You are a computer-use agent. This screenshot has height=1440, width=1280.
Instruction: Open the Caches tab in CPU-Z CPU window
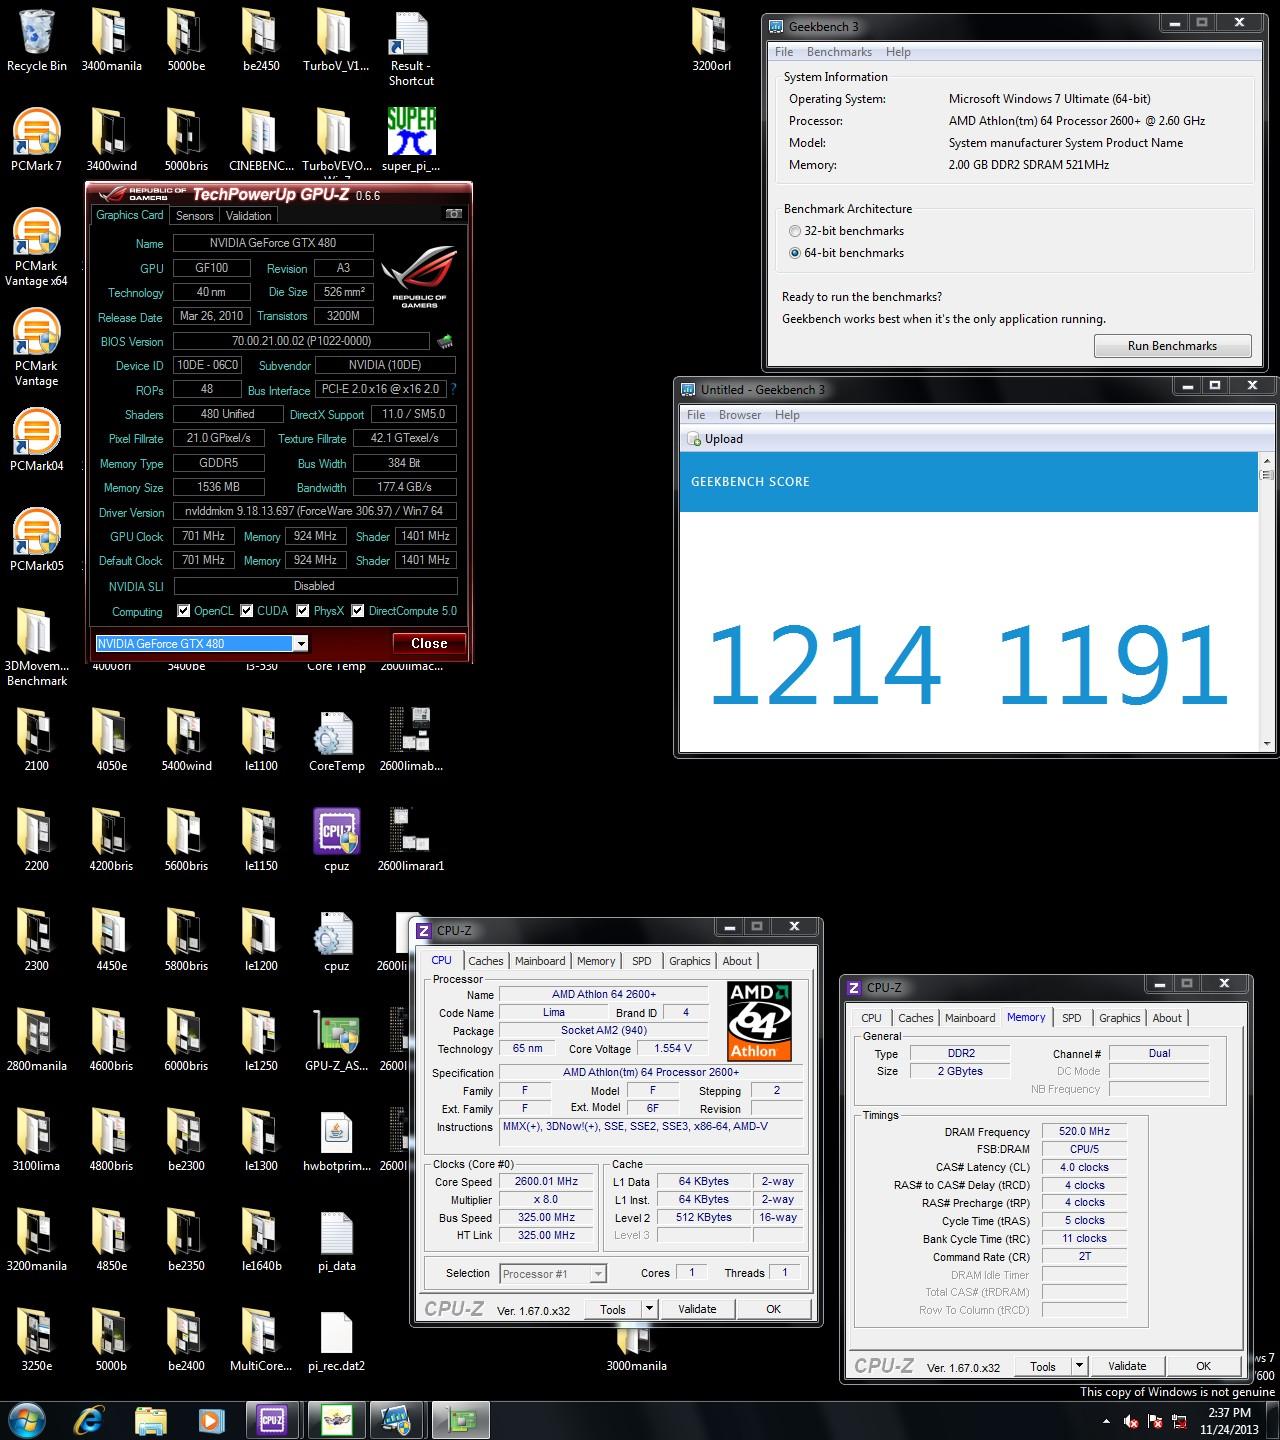pos(486,961)
